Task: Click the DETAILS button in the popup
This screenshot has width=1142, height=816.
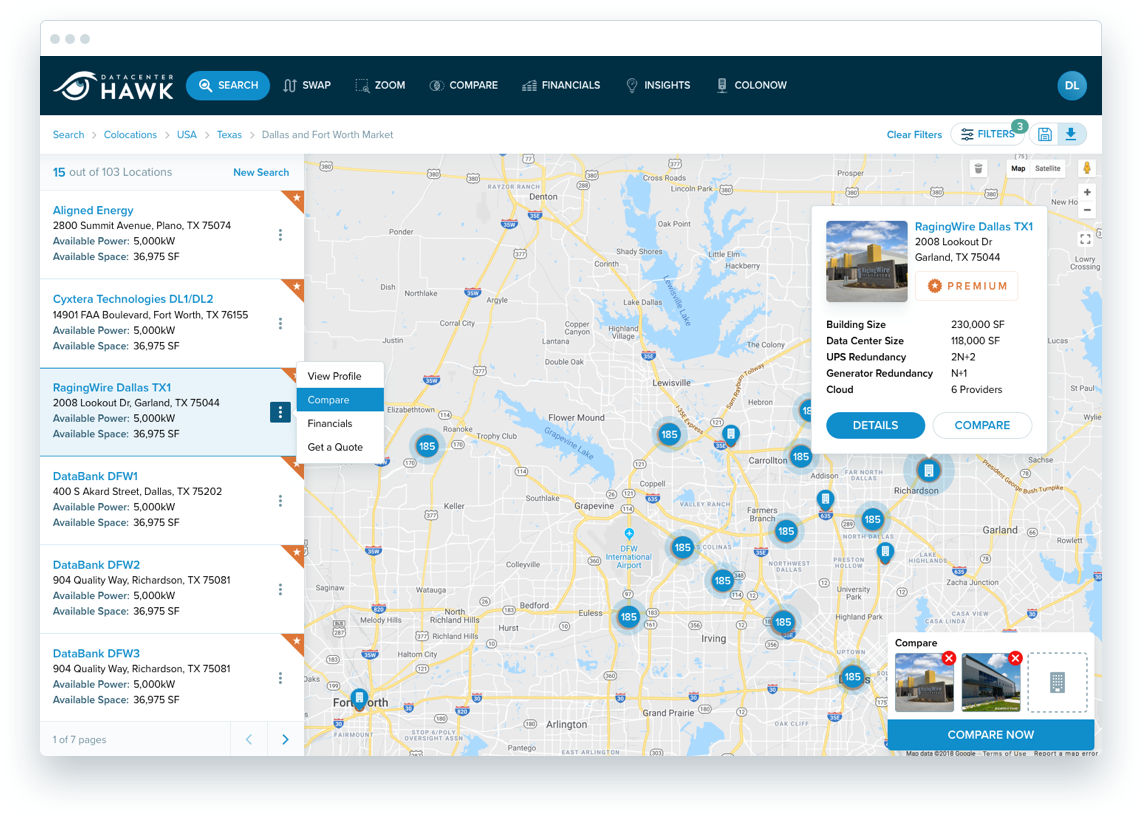Action: (x=875, y=425)
